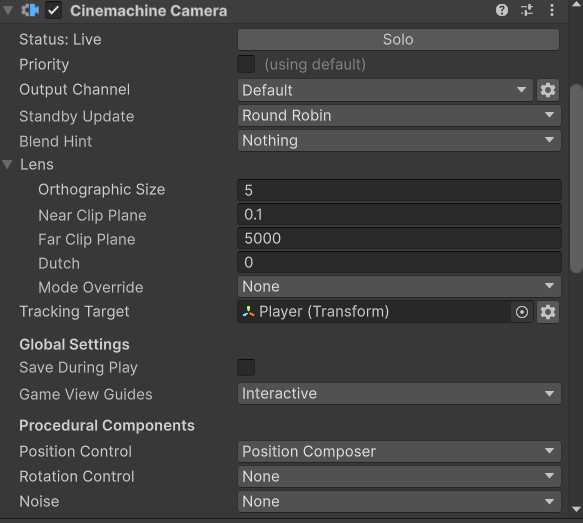This screenshot has height=523, width=583.
Task: Click the Cinemachine Camera header title
Action: click(x=148, y=11)
